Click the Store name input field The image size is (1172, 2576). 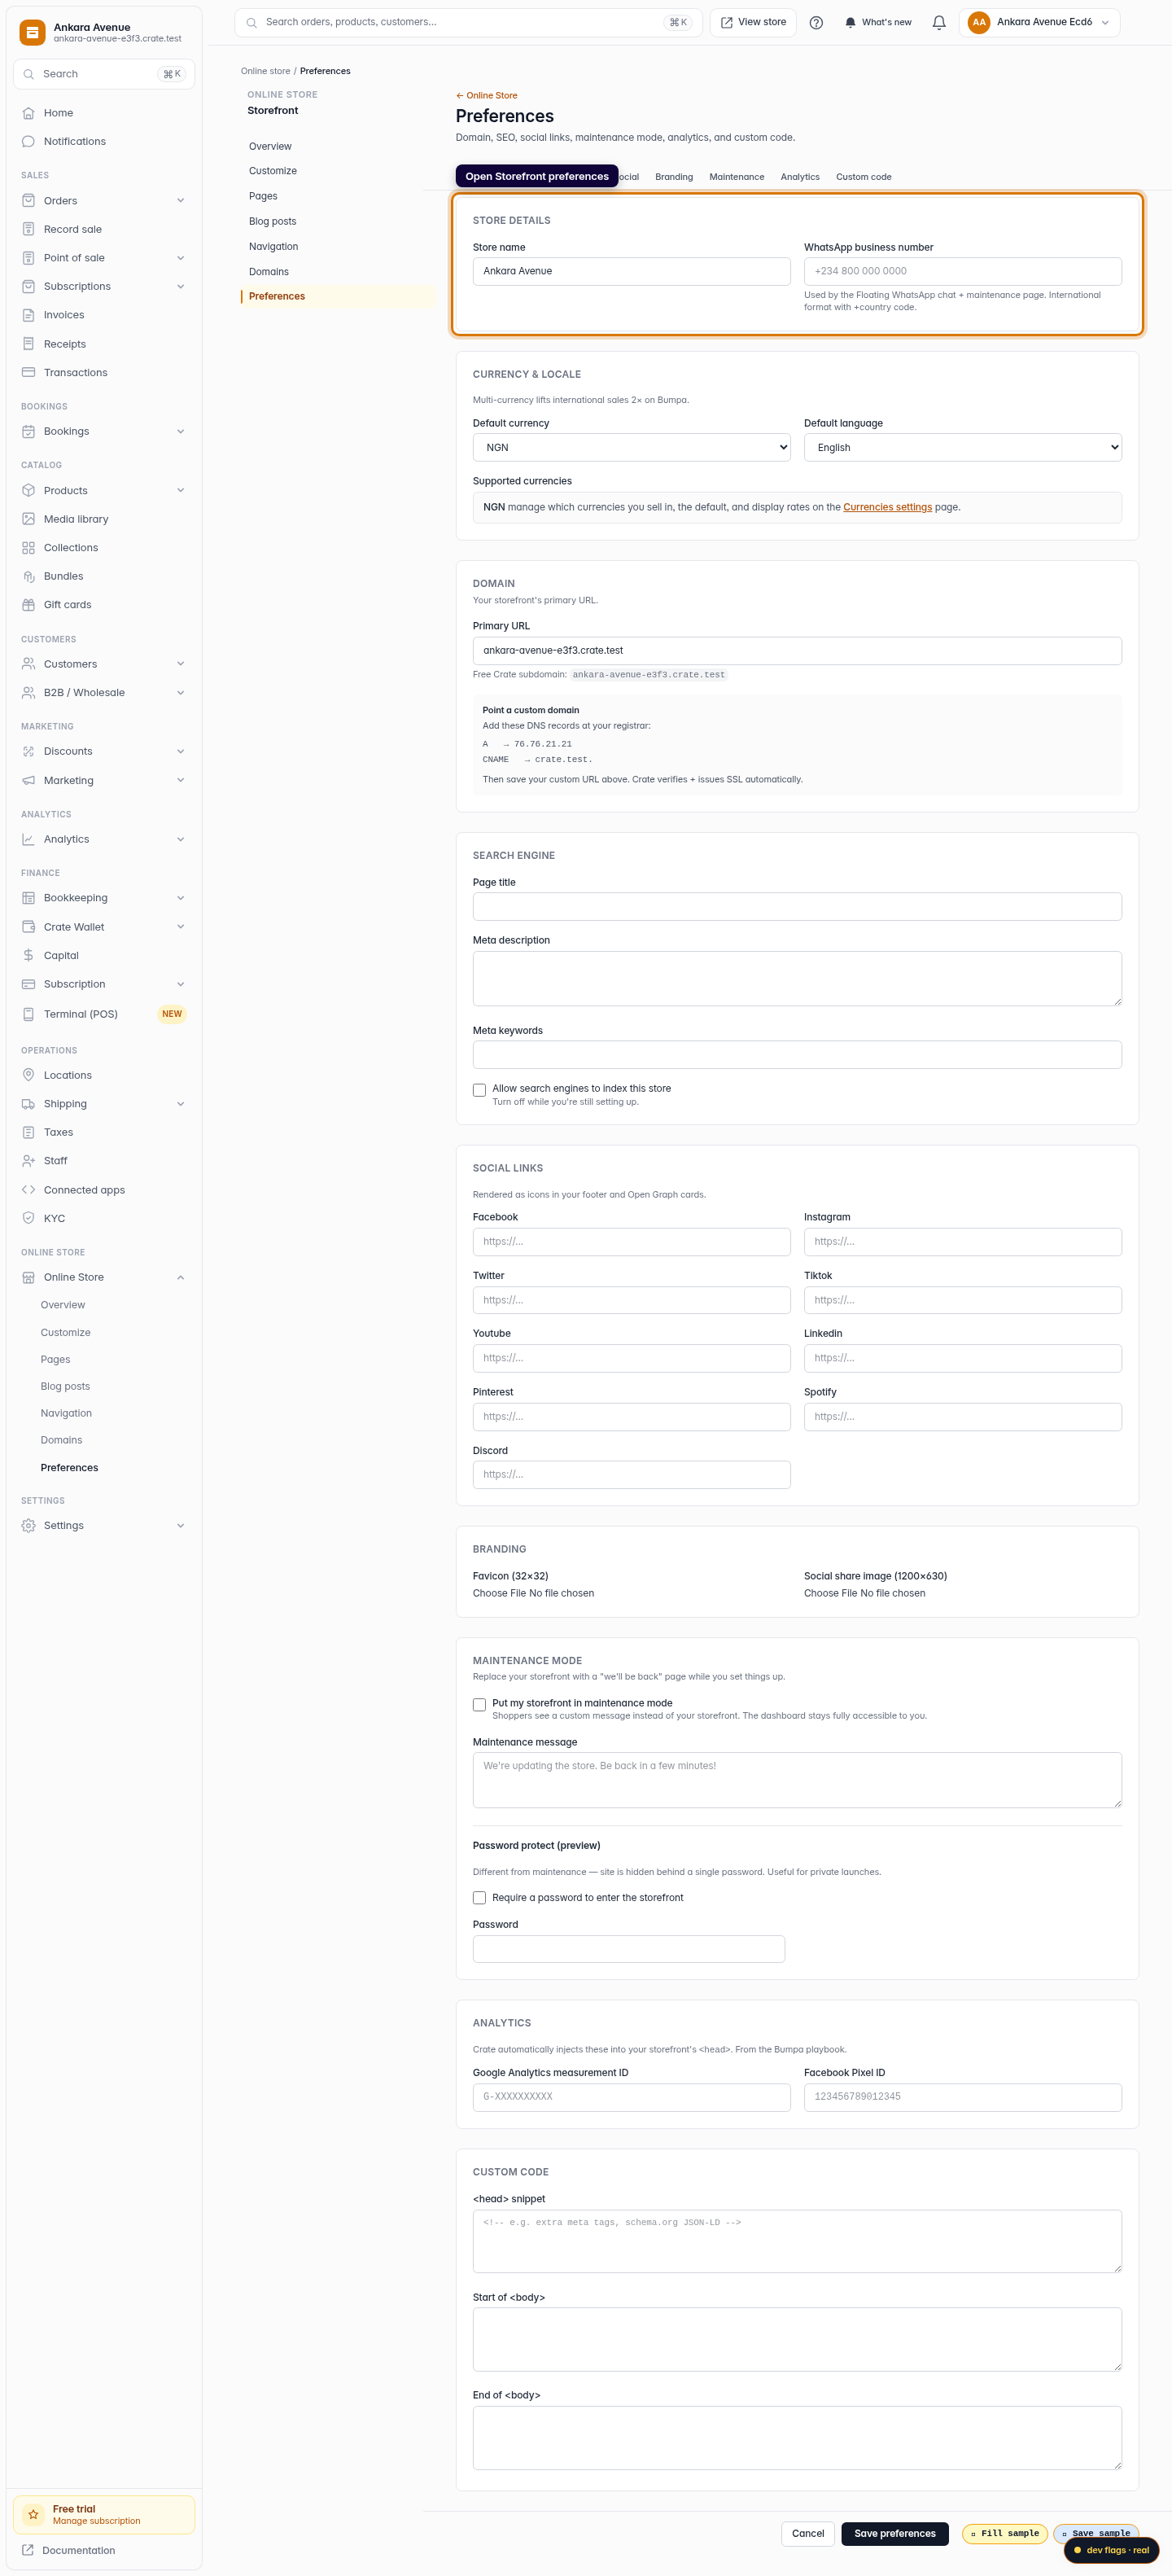coord(632,272)
